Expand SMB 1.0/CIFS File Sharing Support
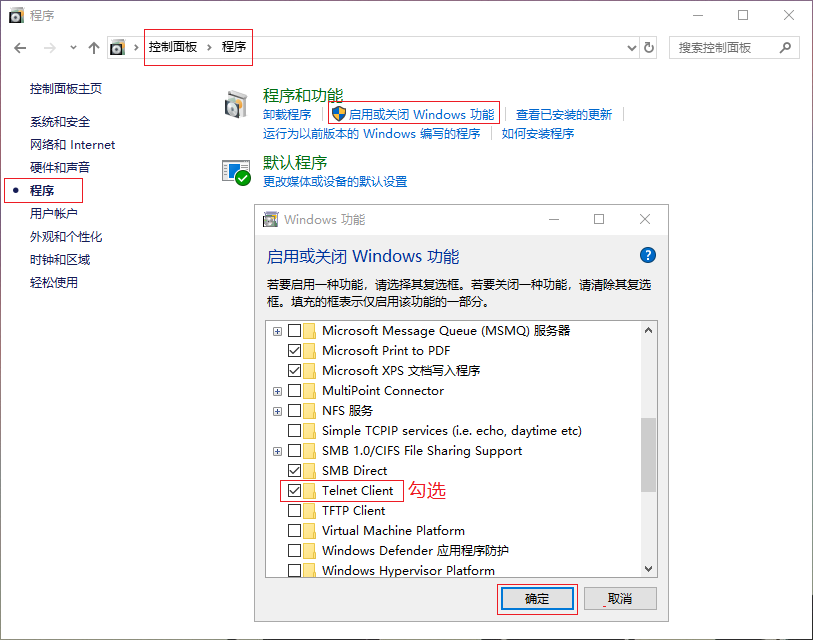 pos(277,450)
